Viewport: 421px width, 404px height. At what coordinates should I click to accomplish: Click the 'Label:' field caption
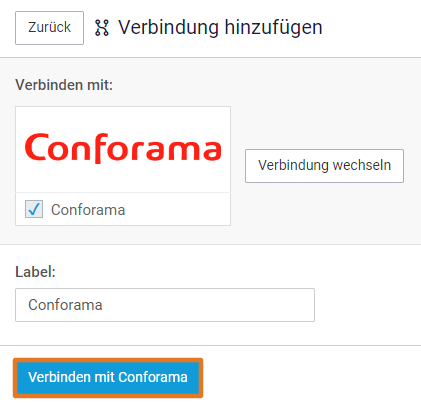[x=35, y=272]
